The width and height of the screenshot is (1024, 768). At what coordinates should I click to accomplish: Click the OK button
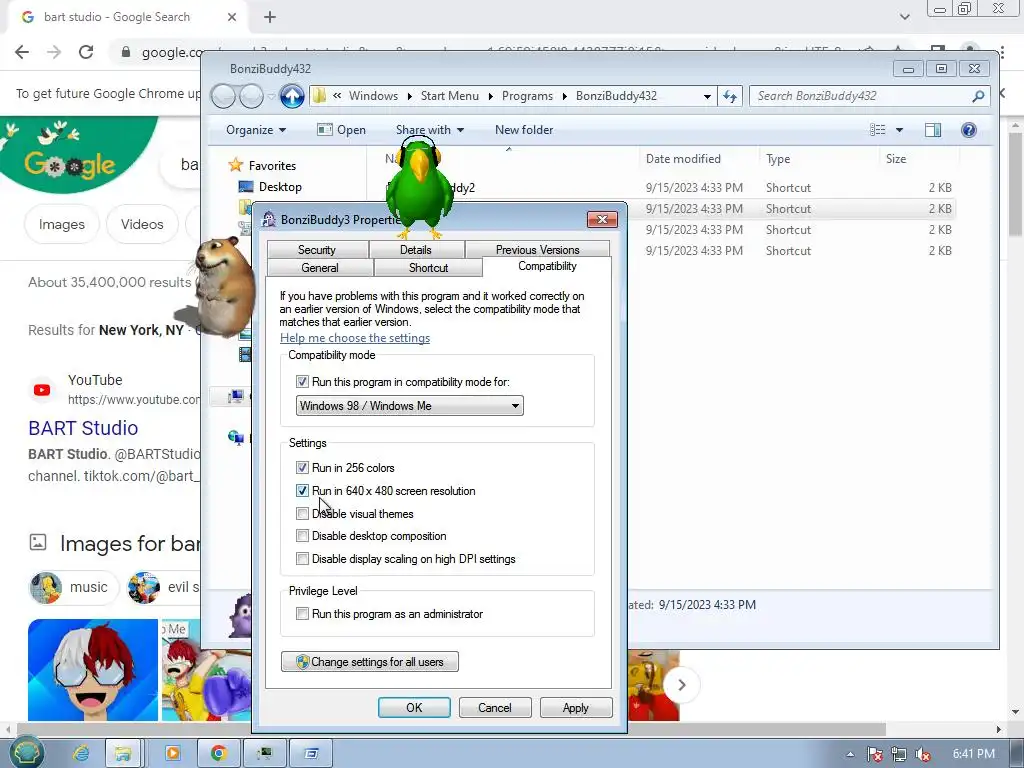[x=414, y=707]
